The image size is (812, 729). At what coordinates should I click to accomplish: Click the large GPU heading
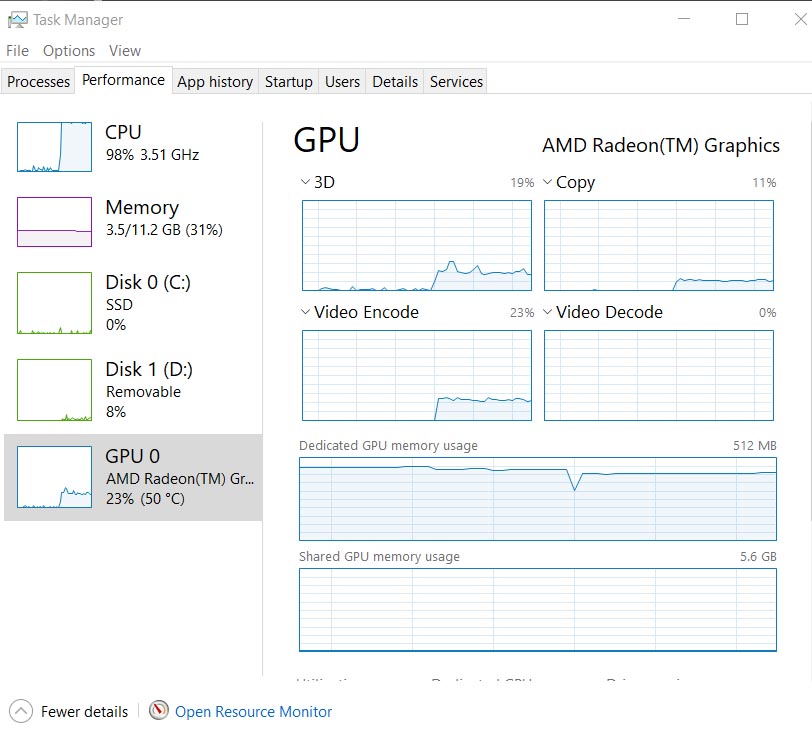(326, 140)
